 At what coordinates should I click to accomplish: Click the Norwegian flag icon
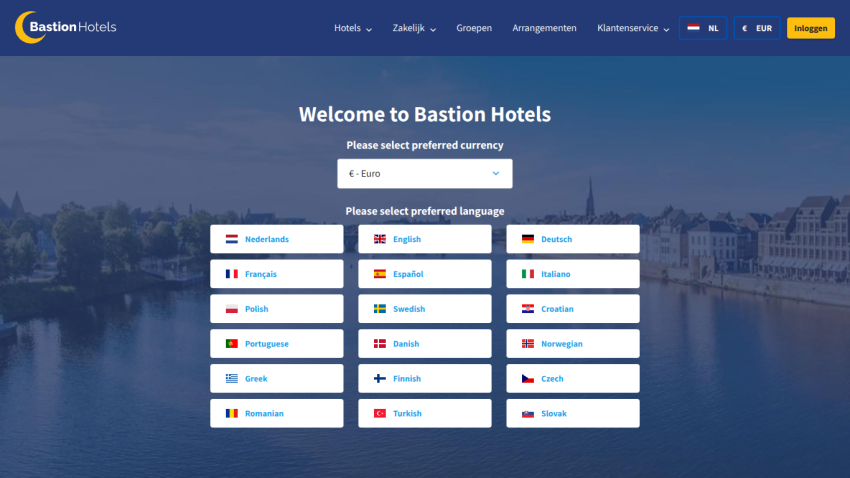(x=527, y=344)
